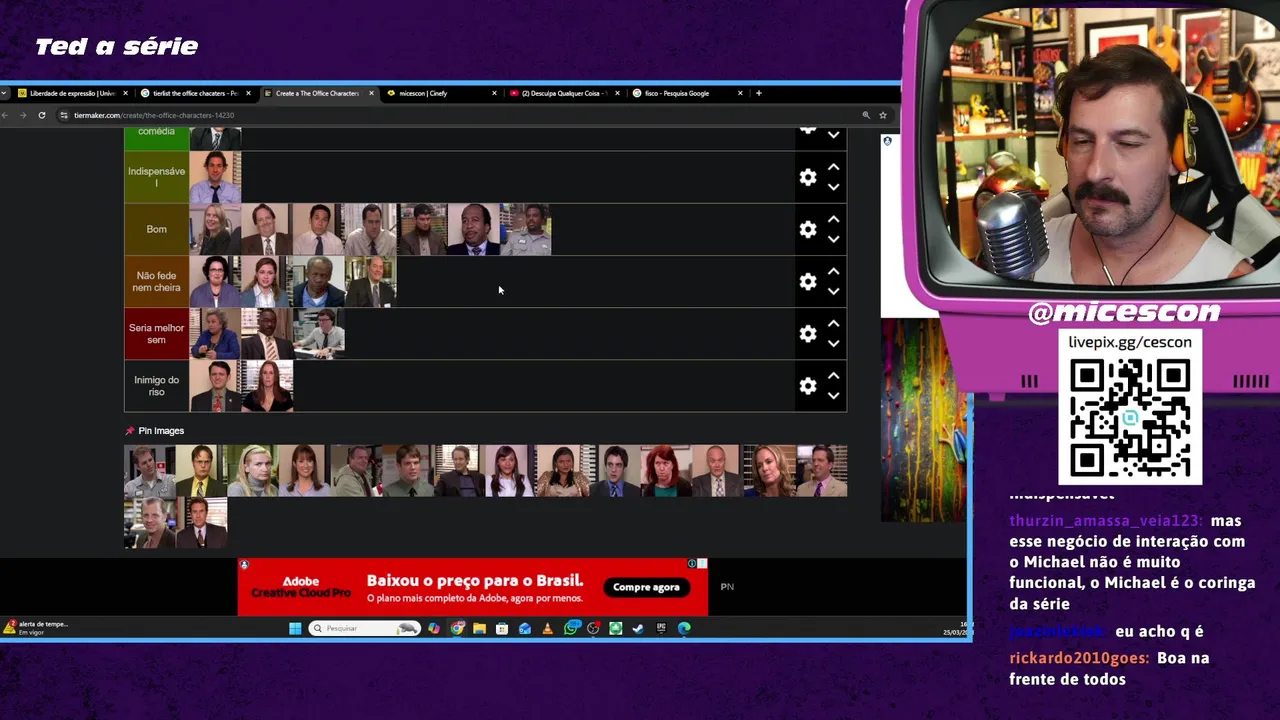Open Chrome from the taskbar
Image resolution: width=1280 pixels, height=720 pixels.
[457, 628]
